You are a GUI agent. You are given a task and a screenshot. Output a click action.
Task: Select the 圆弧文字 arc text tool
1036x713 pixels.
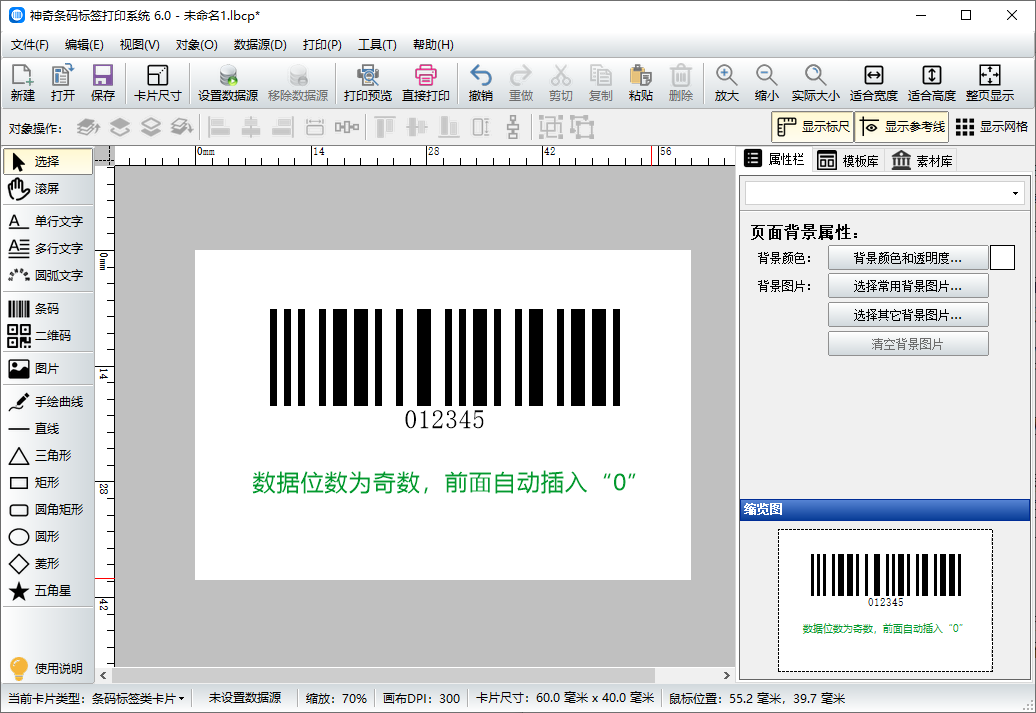48,276
